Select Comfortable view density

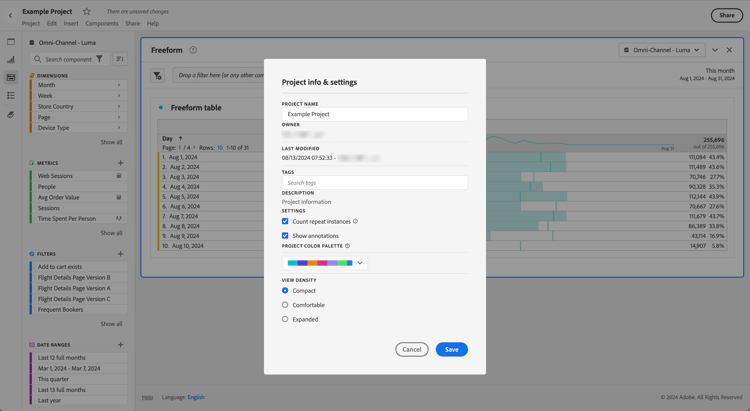285,305
